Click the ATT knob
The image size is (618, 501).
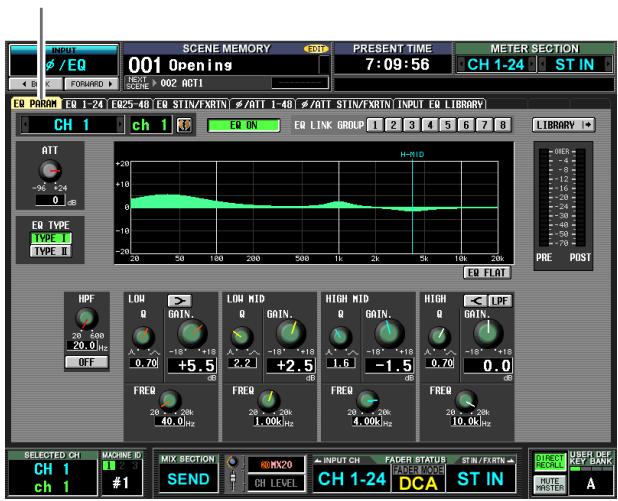(50, 171)
